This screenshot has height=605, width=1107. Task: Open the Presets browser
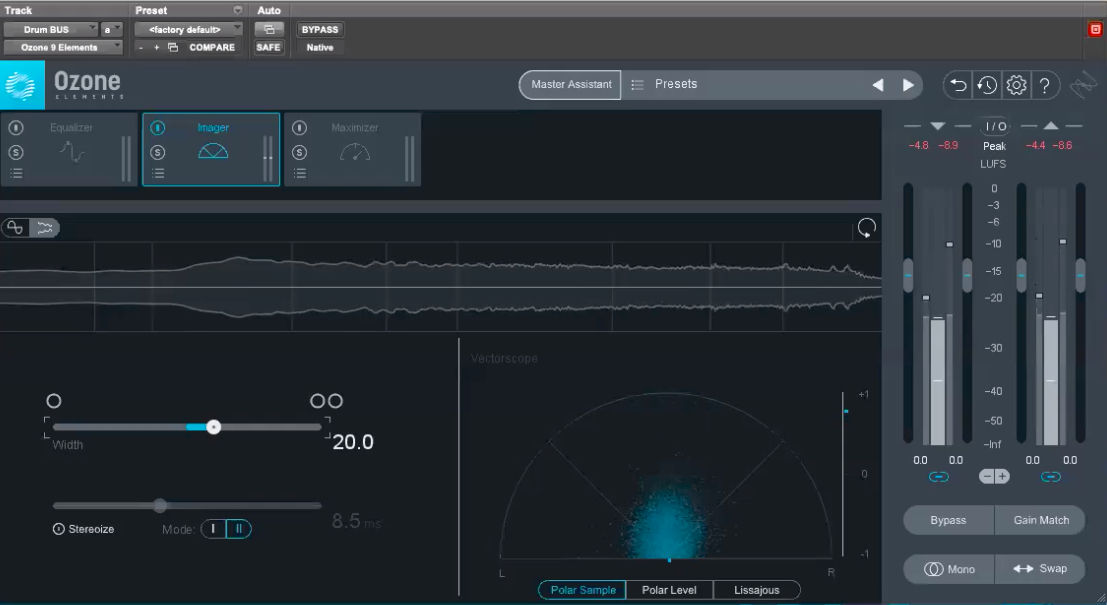coord(676,84)
